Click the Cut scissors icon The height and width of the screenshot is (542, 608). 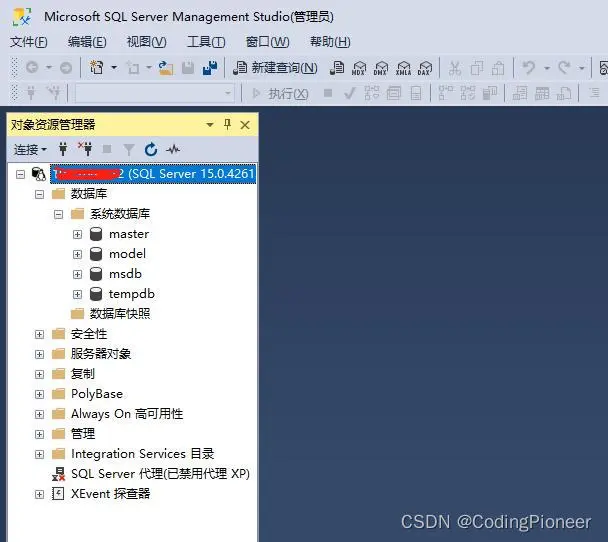tap(455, 69)
